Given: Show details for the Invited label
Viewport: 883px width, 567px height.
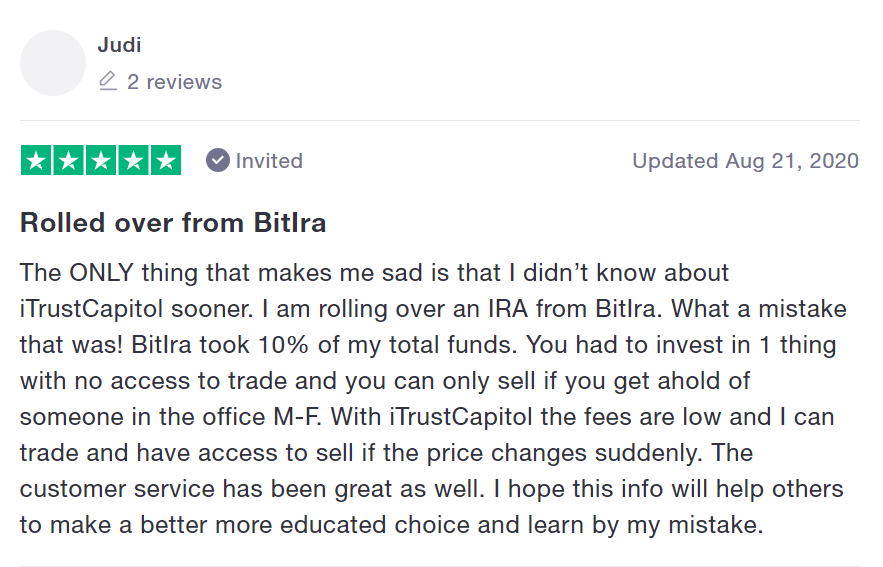Looking at the screenshot, I should (x=269, y=161).
